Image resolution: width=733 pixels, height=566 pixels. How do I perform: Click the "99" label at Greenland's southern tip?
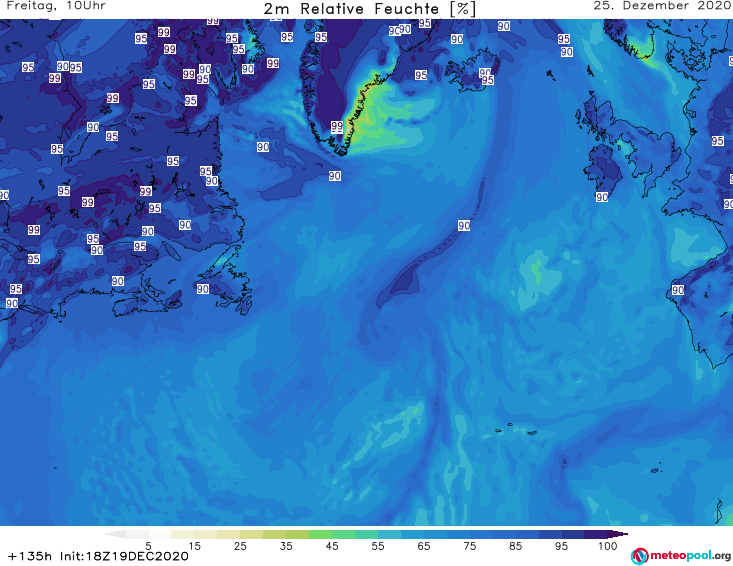pyautogui.click(x=337, y=127)
